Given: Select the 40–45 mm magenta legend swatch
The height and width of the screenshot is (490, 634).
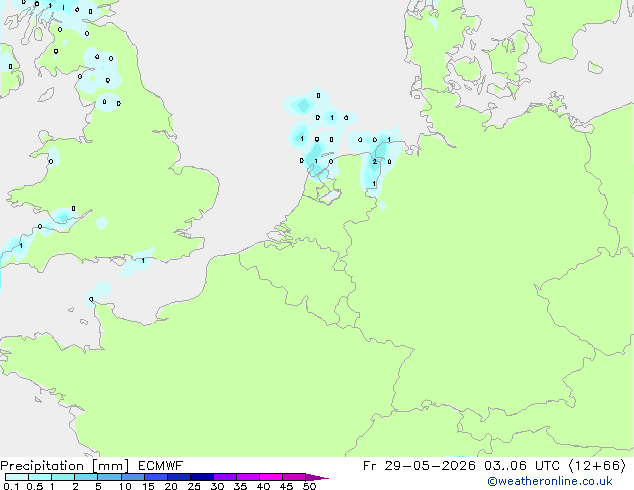Looking at the screenshot, I should 271,477.
